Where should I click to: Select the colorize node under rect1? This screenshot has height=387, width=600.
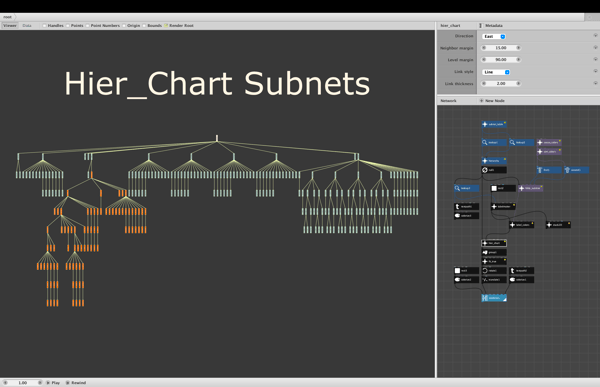click(x=466, y=280)
